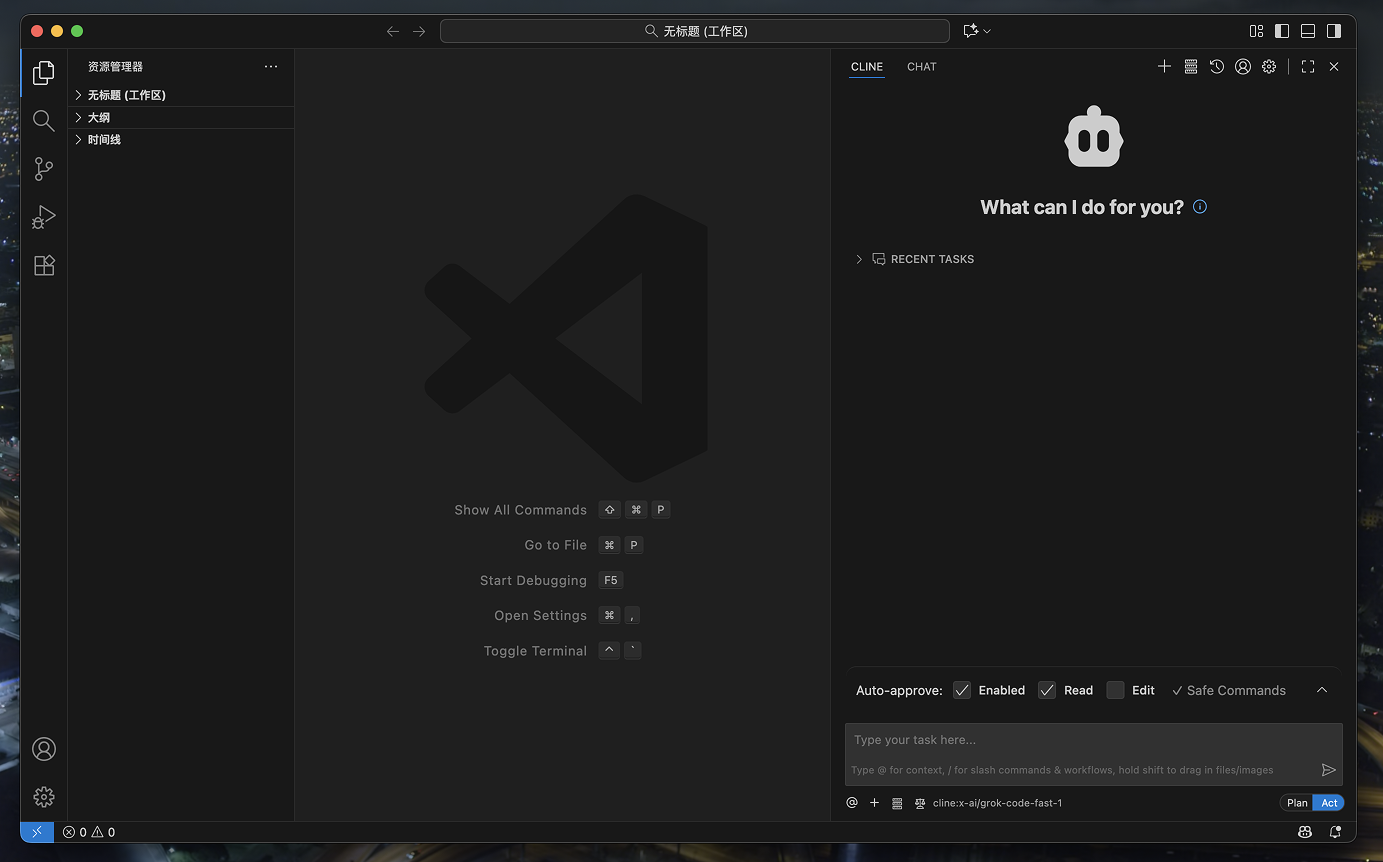Click the send task arrow icon
This screenshot has width=1383, height=862.
tap(1328, 770)
